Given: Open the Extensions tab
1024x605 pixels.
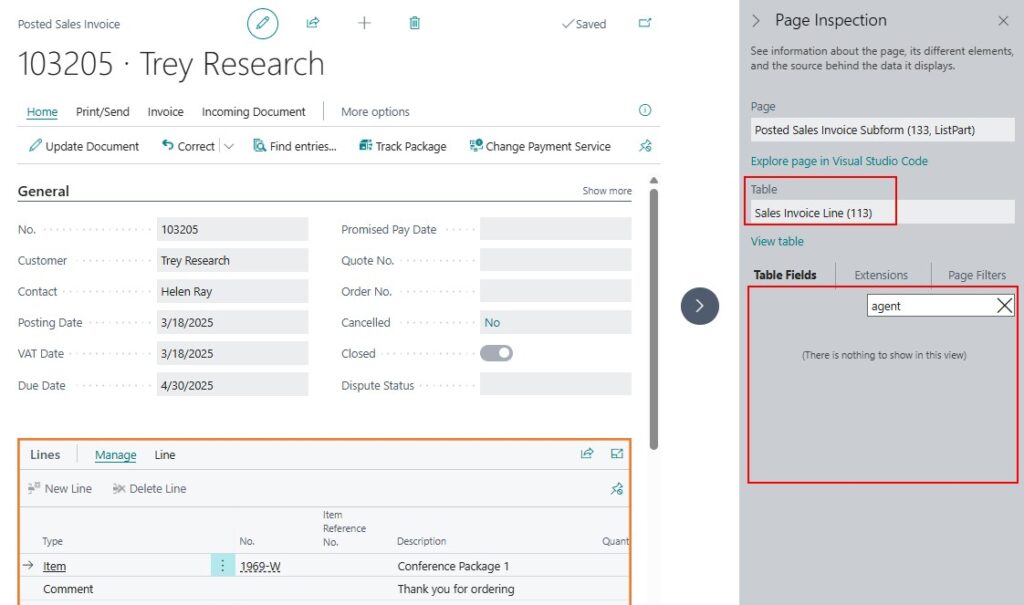Looking at the screenshot, I should coord(881,275).
